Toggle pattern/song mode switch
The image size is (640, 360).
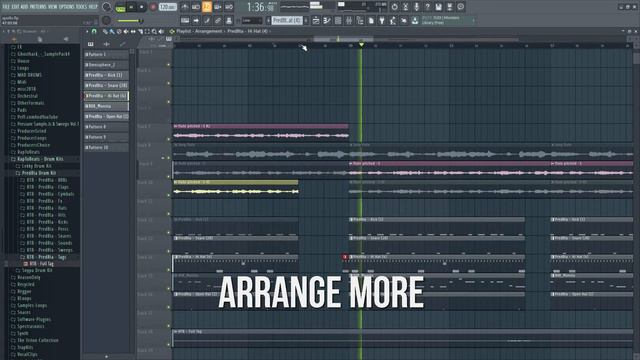coord(120,7)
